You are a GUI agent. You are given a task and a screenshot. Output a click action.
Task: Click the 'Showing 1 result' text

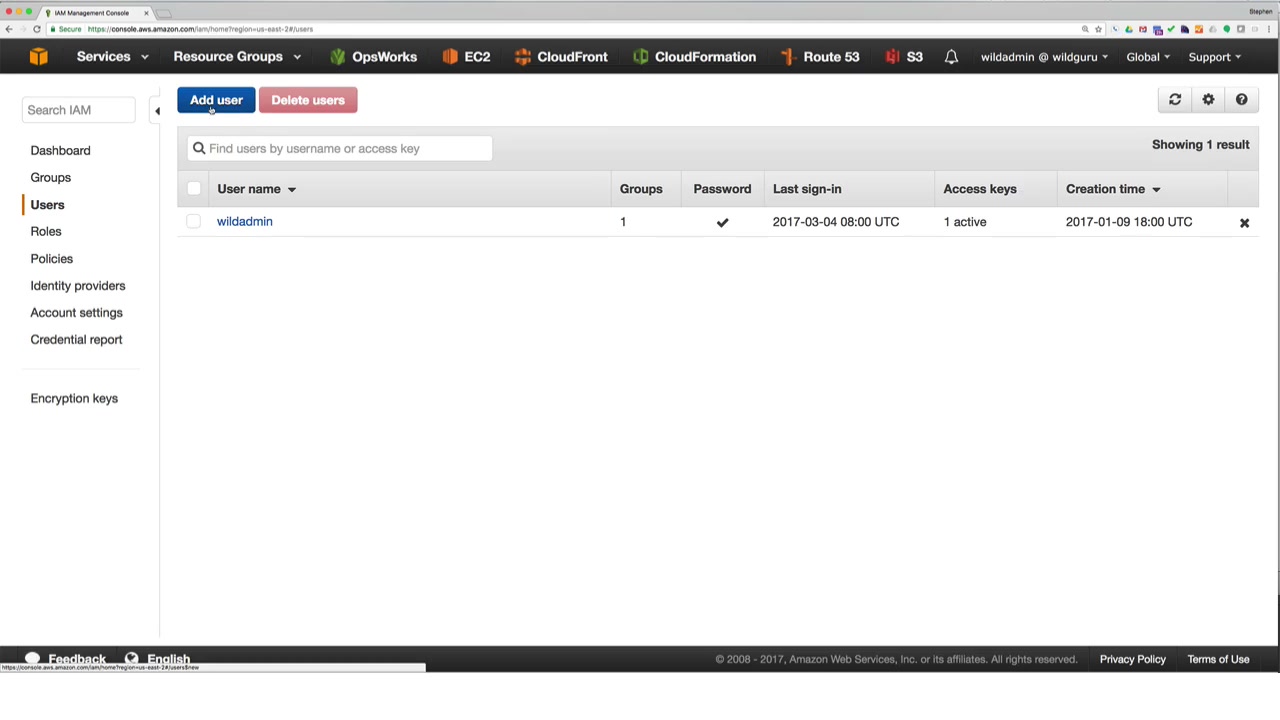click(x=1201, y=145)
